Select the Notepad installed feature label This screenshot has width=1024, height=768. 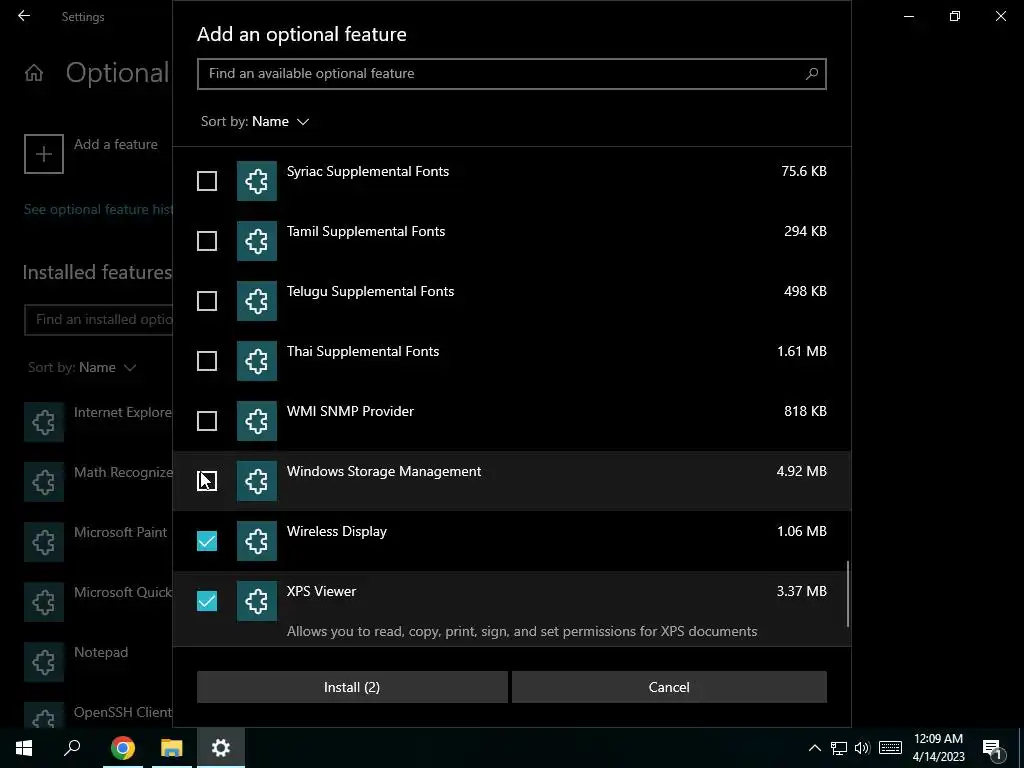point(101,652)
